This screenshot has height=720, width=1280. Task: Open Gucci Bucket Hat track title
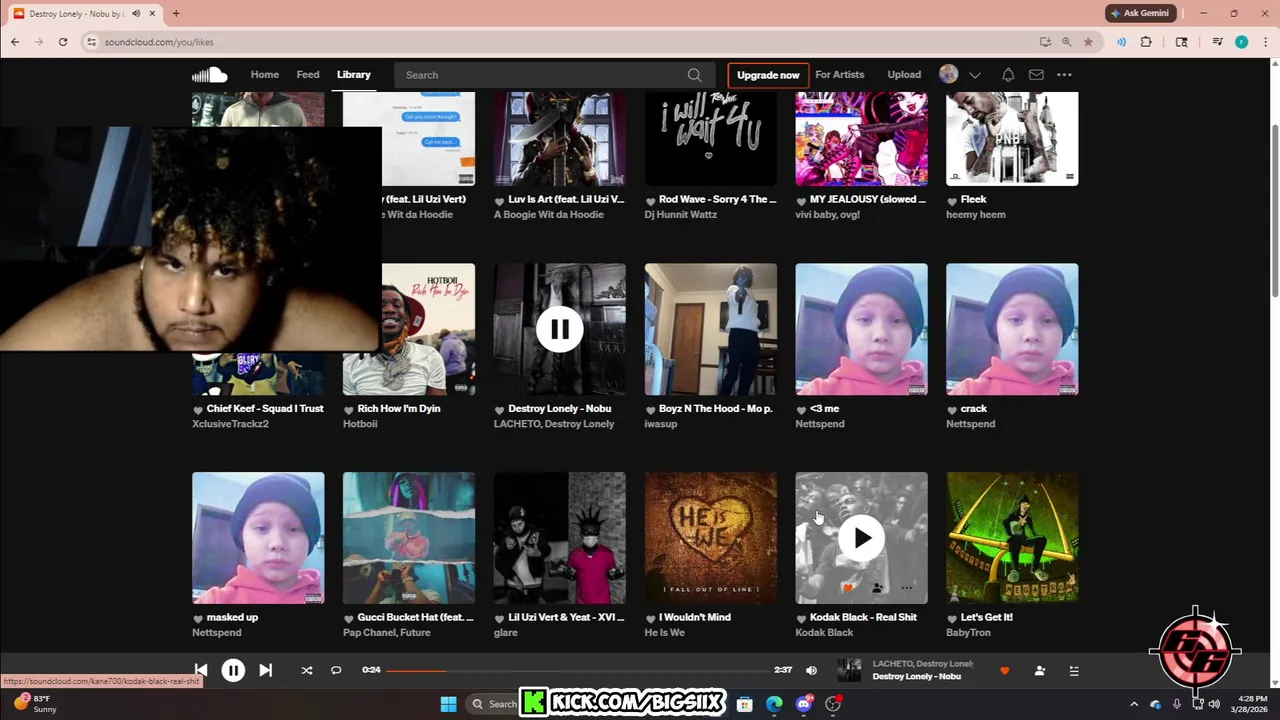coord(415,617)
